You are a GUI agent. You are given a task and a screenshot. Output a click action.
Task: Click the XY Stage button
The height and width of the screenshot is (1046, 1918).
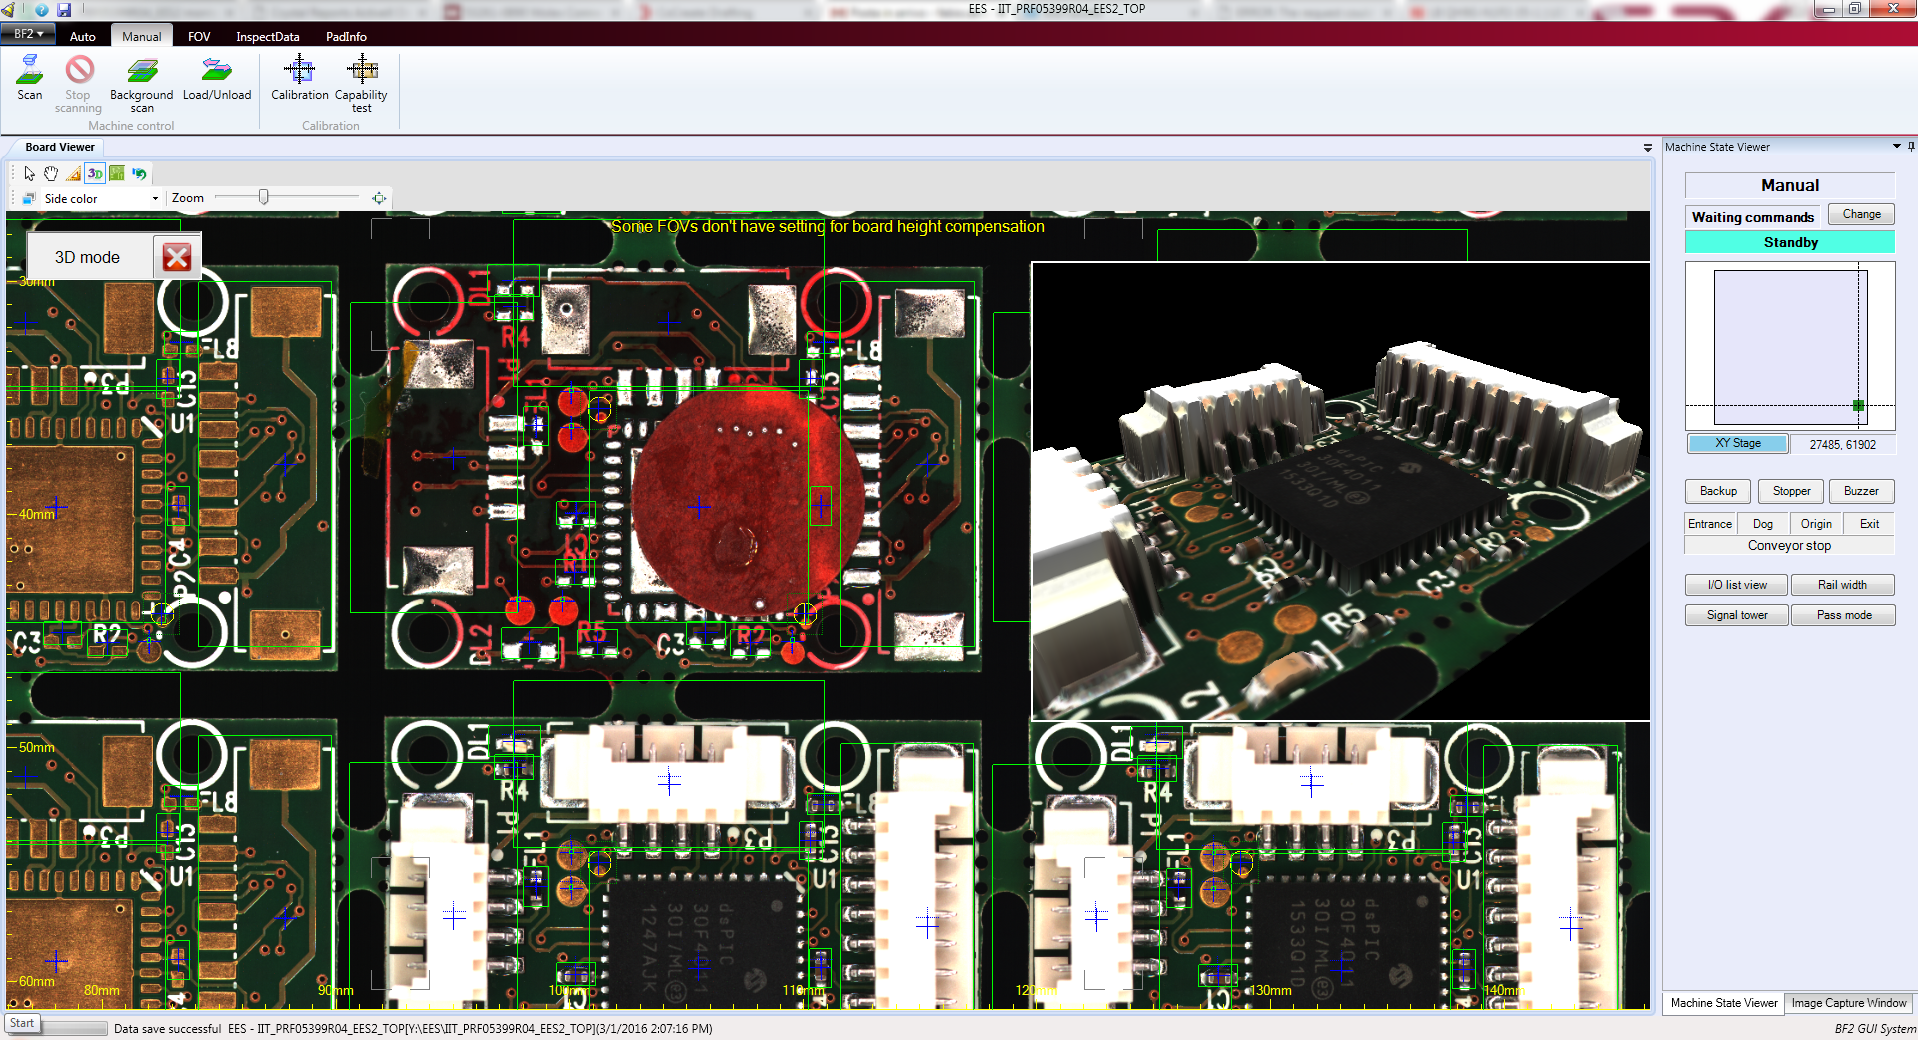tap(1738, 443)
